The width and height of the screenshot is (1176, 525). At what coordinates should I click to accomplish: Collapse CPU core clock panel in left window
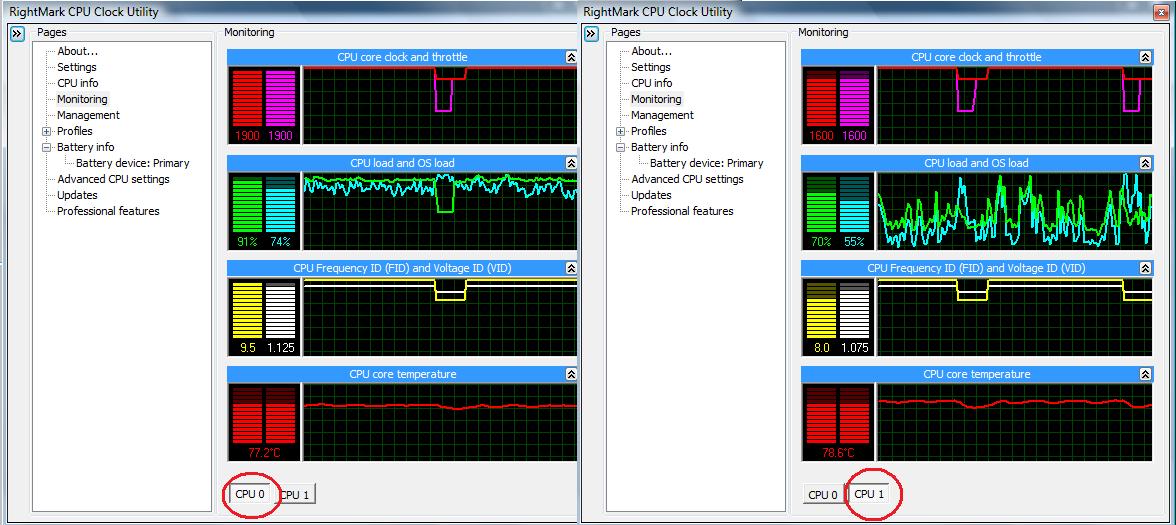571,57
